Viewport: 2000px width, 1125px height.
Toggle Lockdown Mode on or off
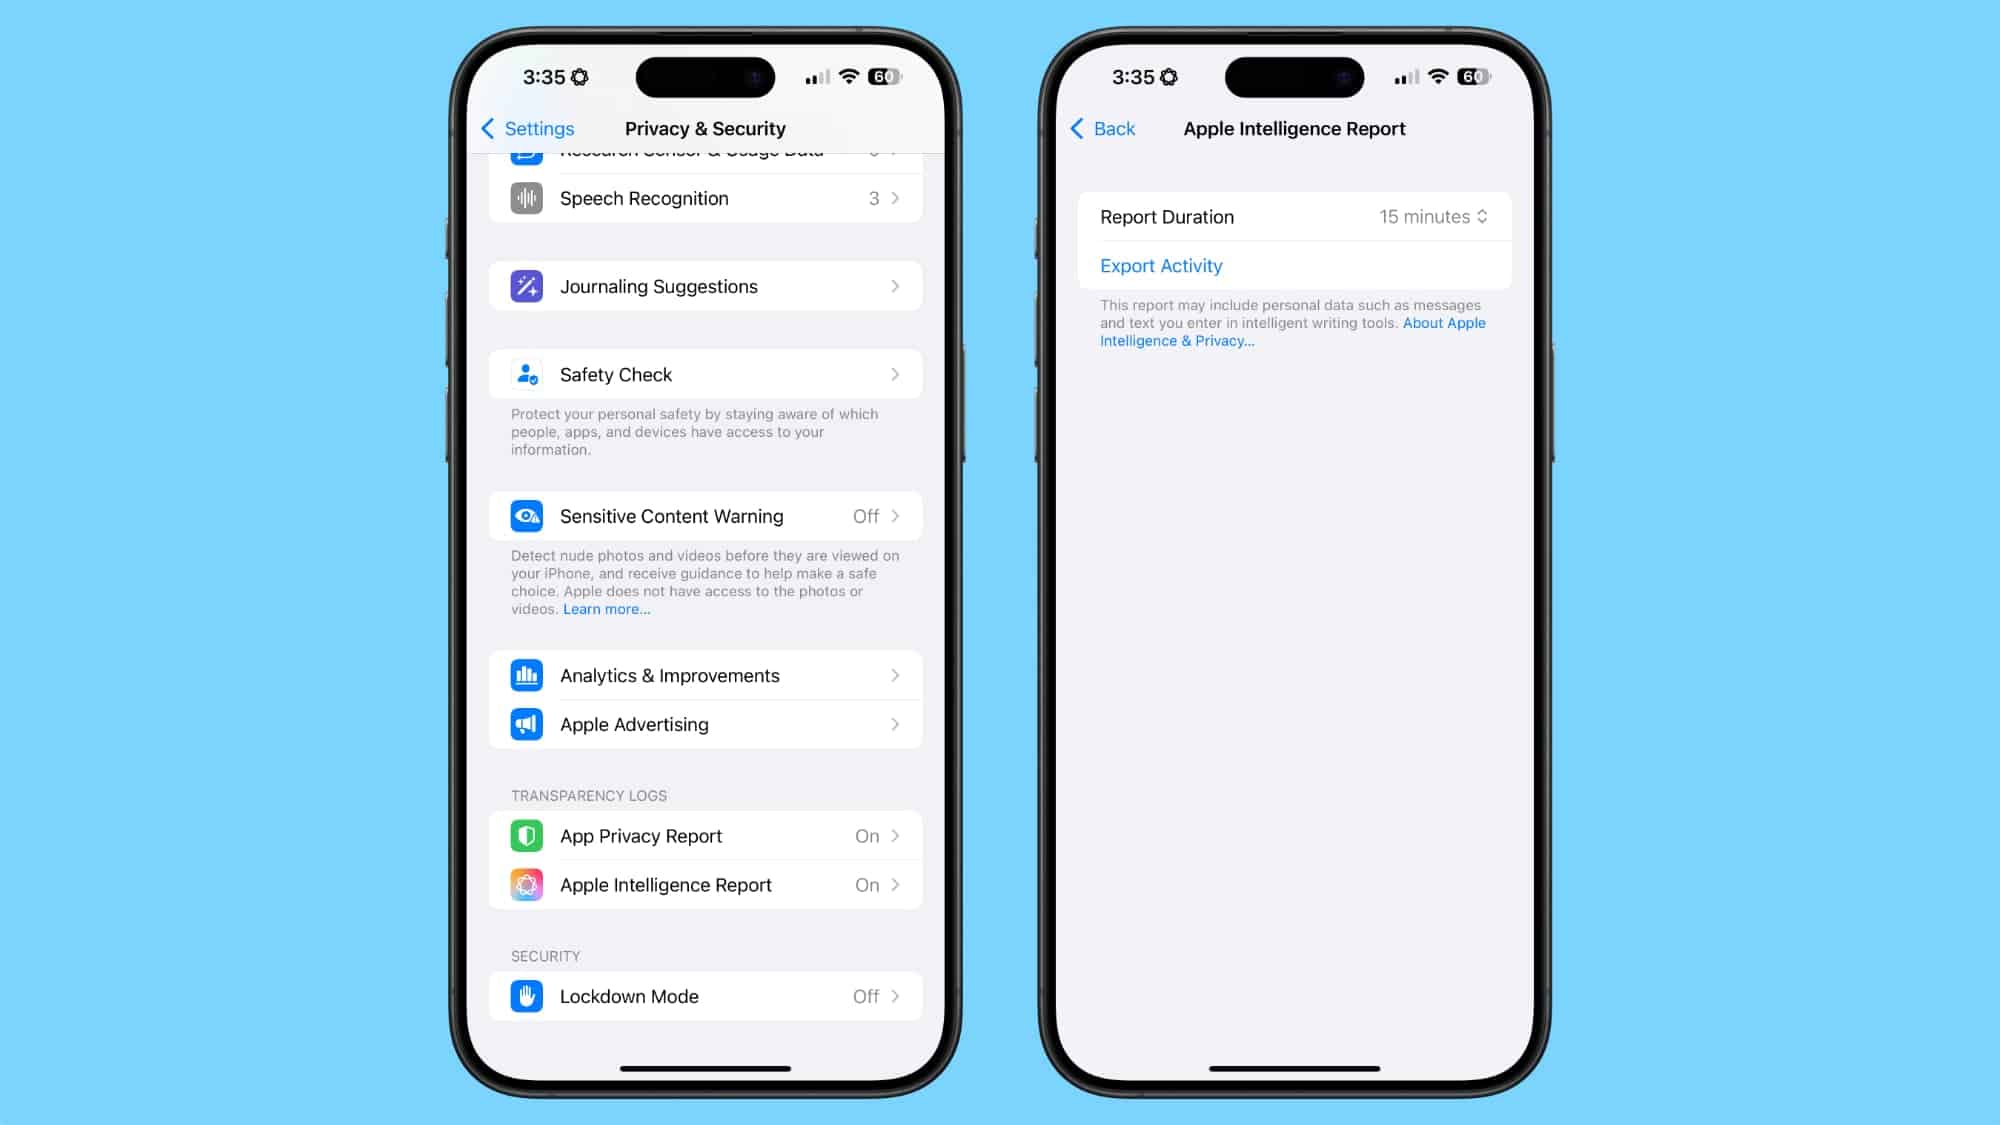[x=702, y=996]
